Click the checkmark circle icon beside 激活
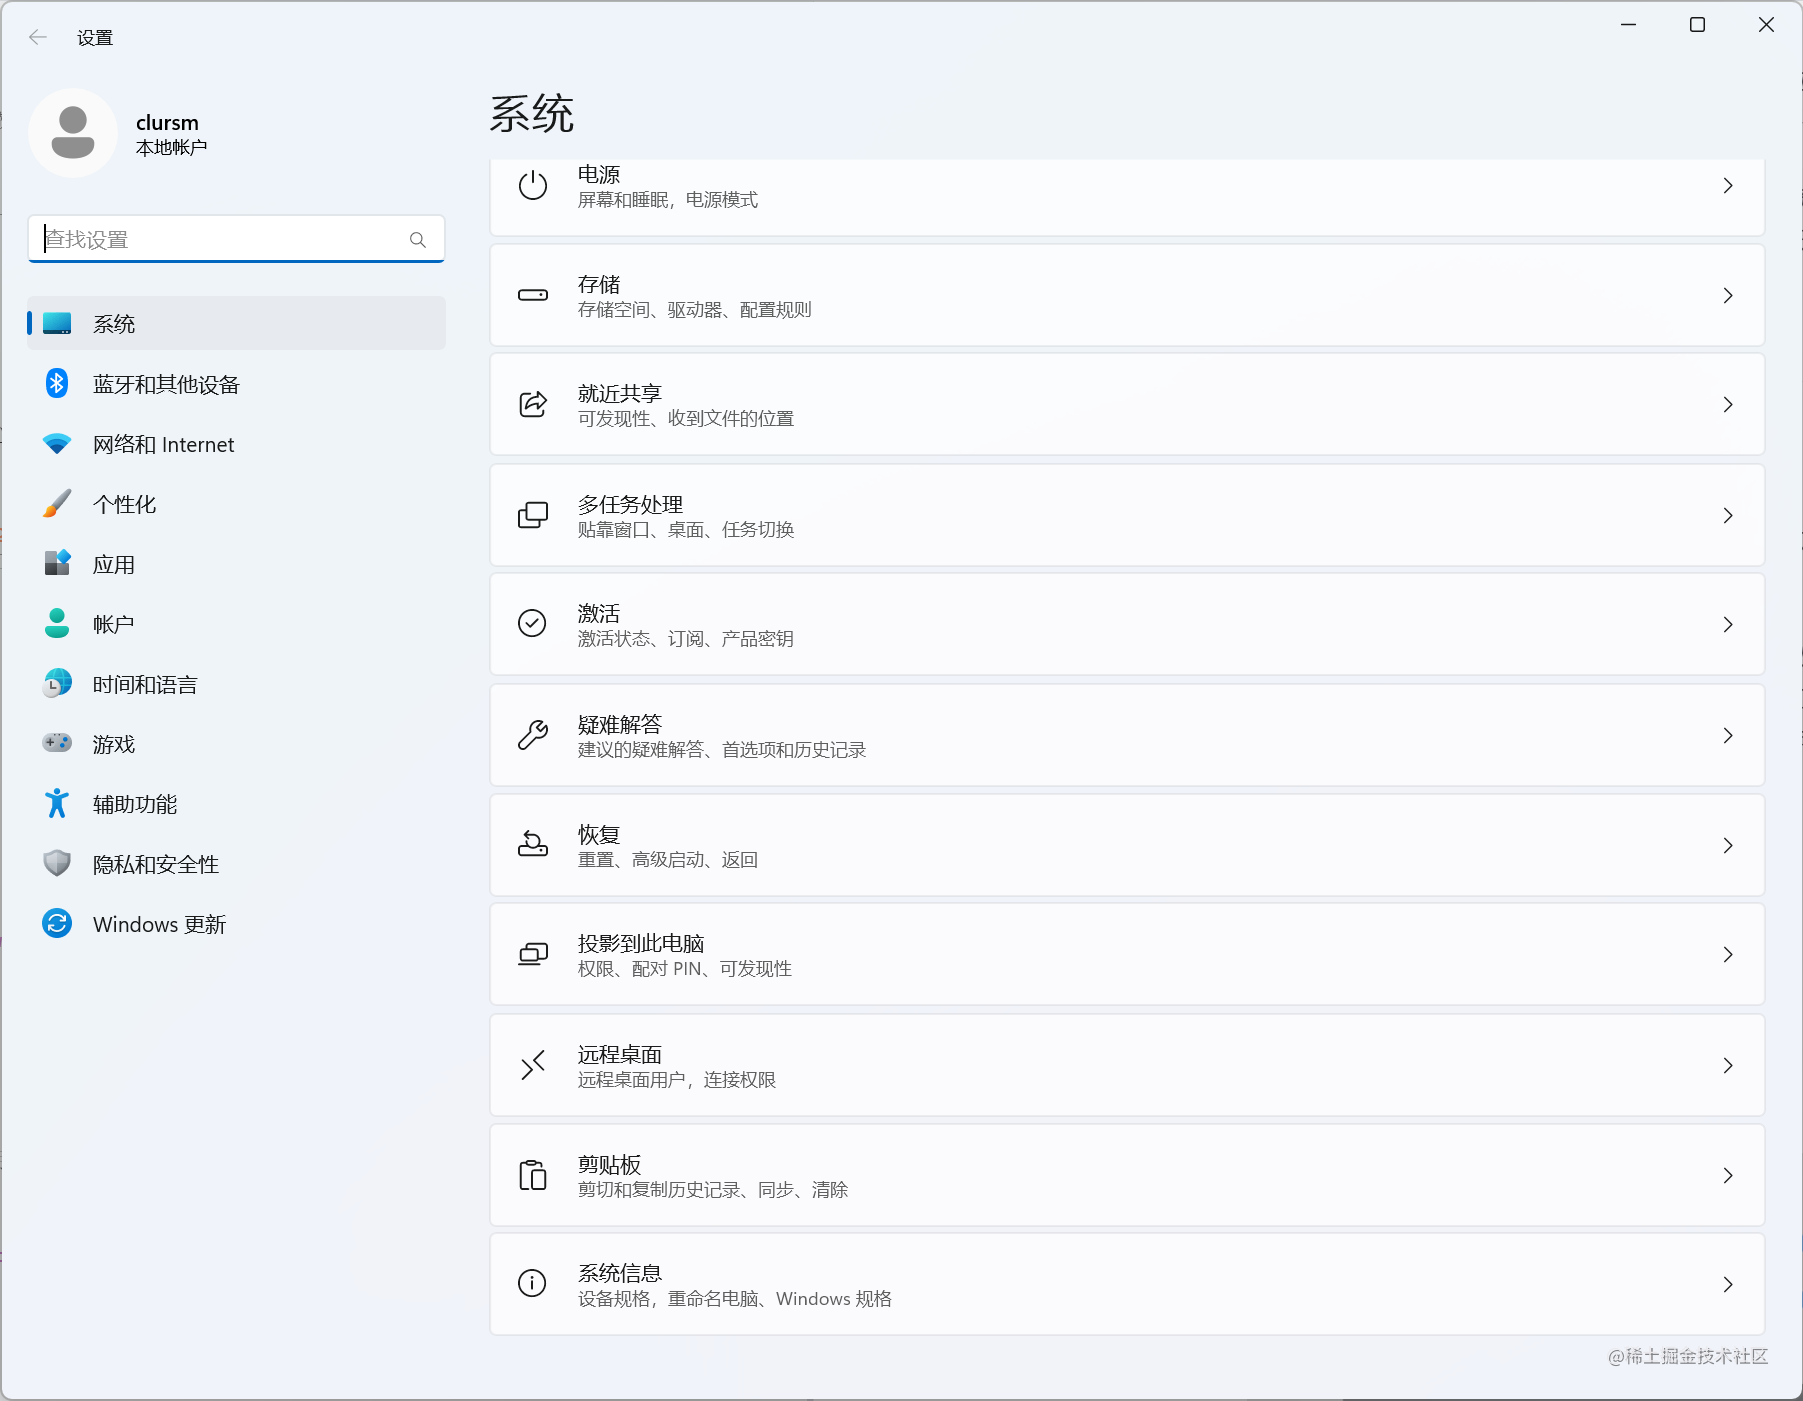 pyautogui.click(x=532, y=623)
